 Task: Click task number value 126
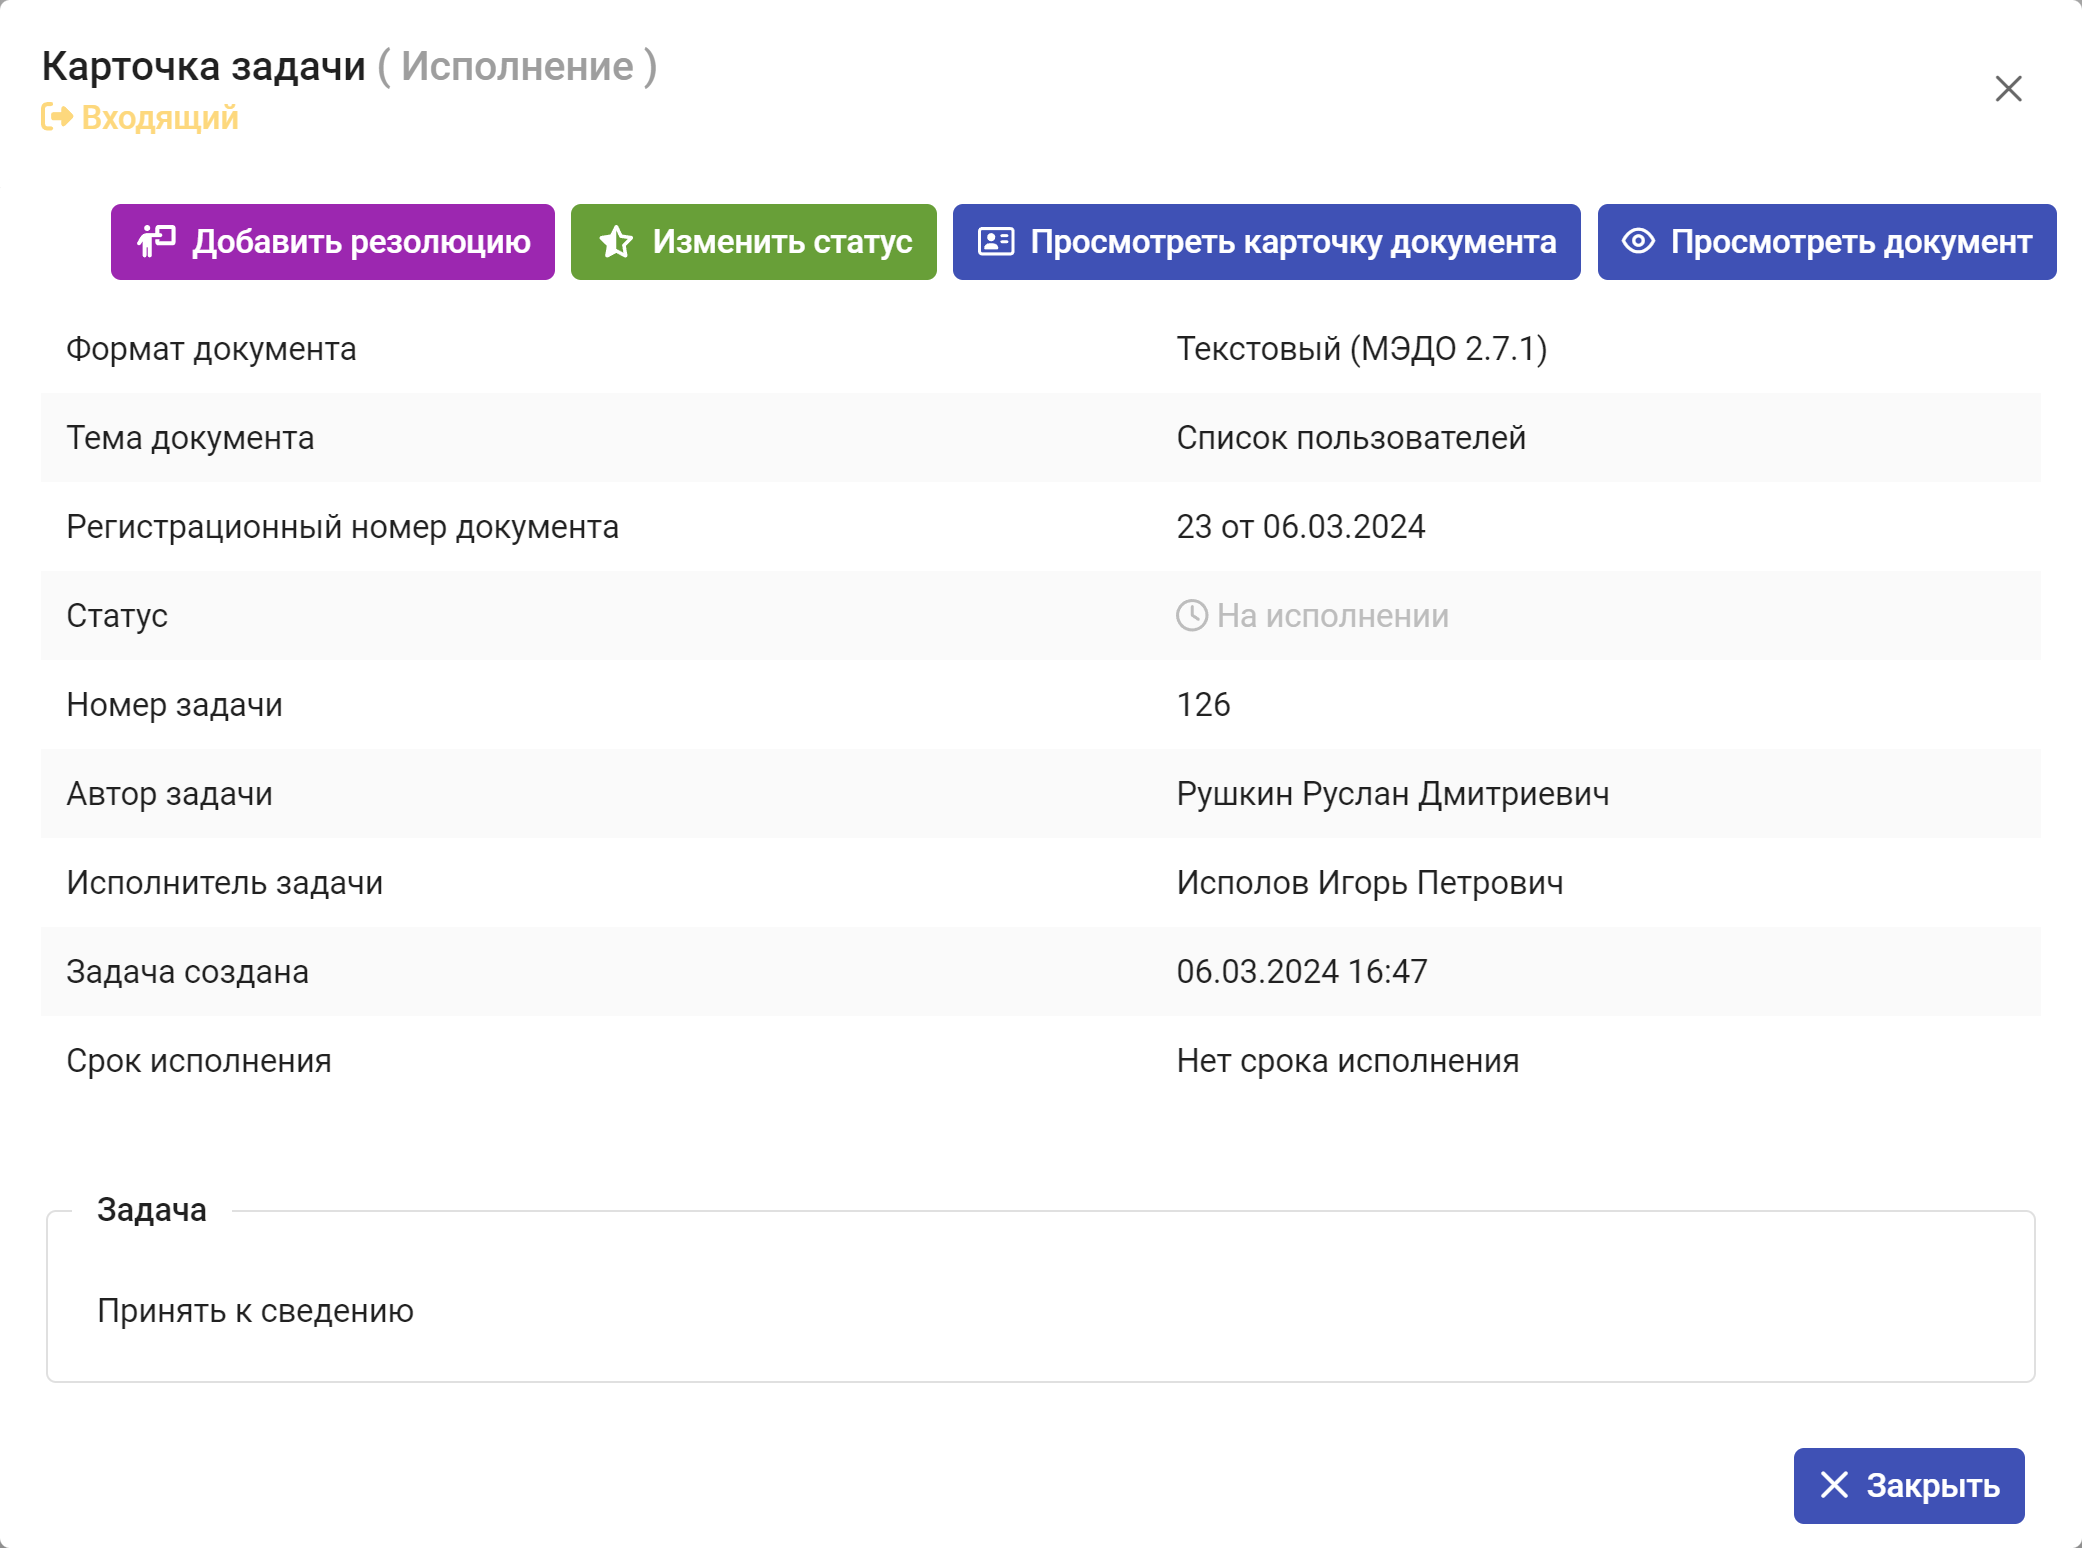1203,705
